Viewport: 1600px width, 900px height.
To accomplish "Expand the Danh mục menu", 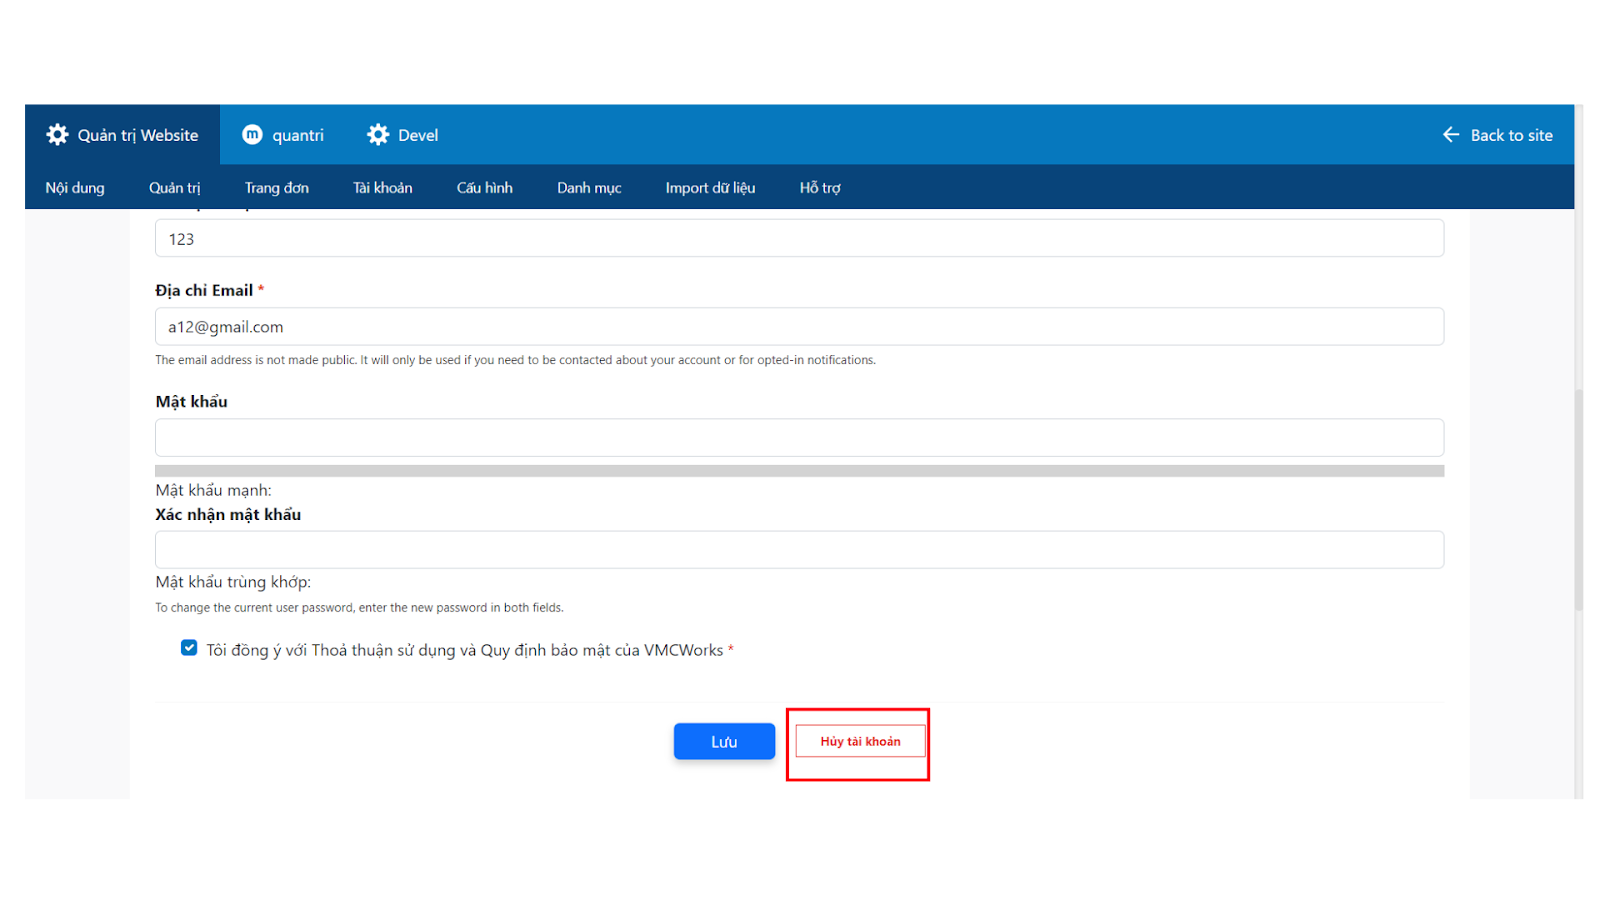I will pyautogui.click(x=589, y=188).
